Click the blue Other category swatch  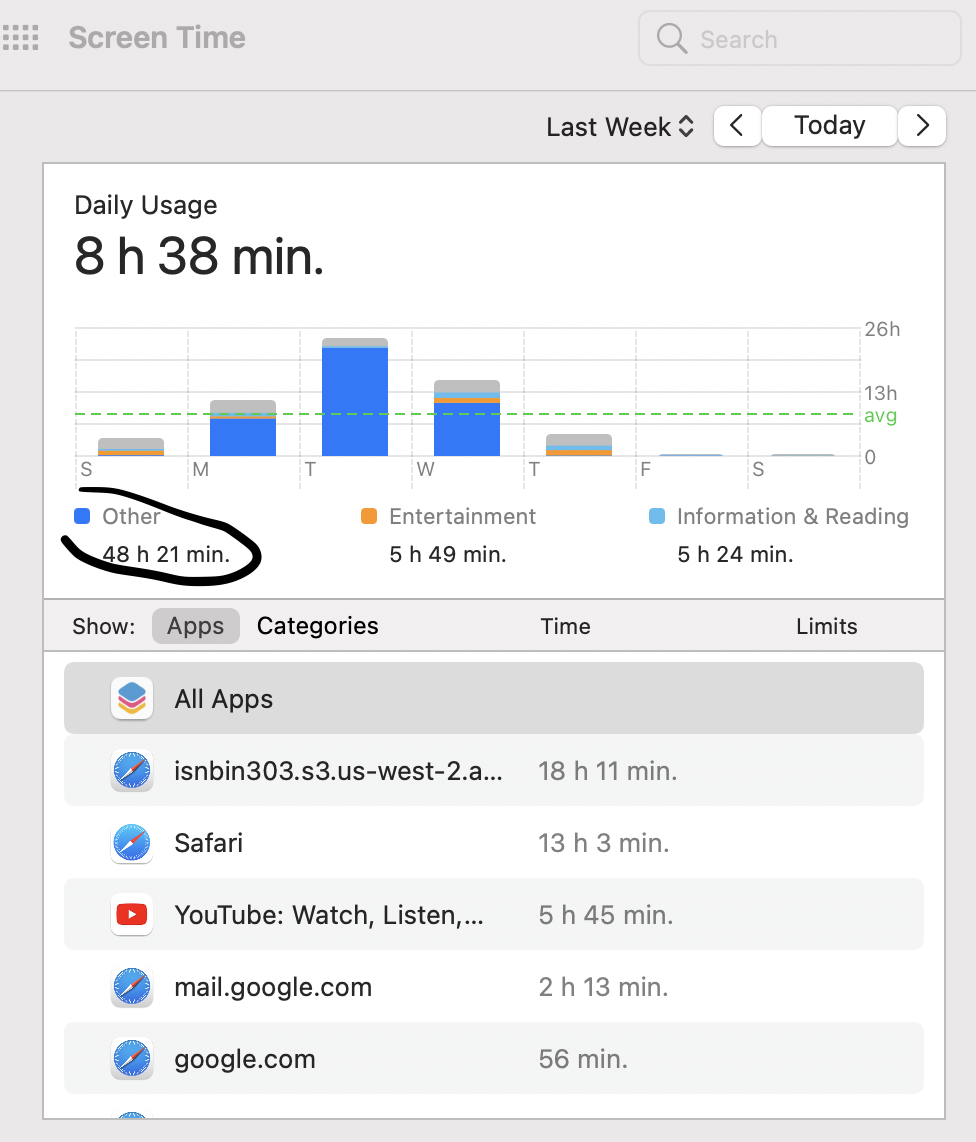click(82, 516)
